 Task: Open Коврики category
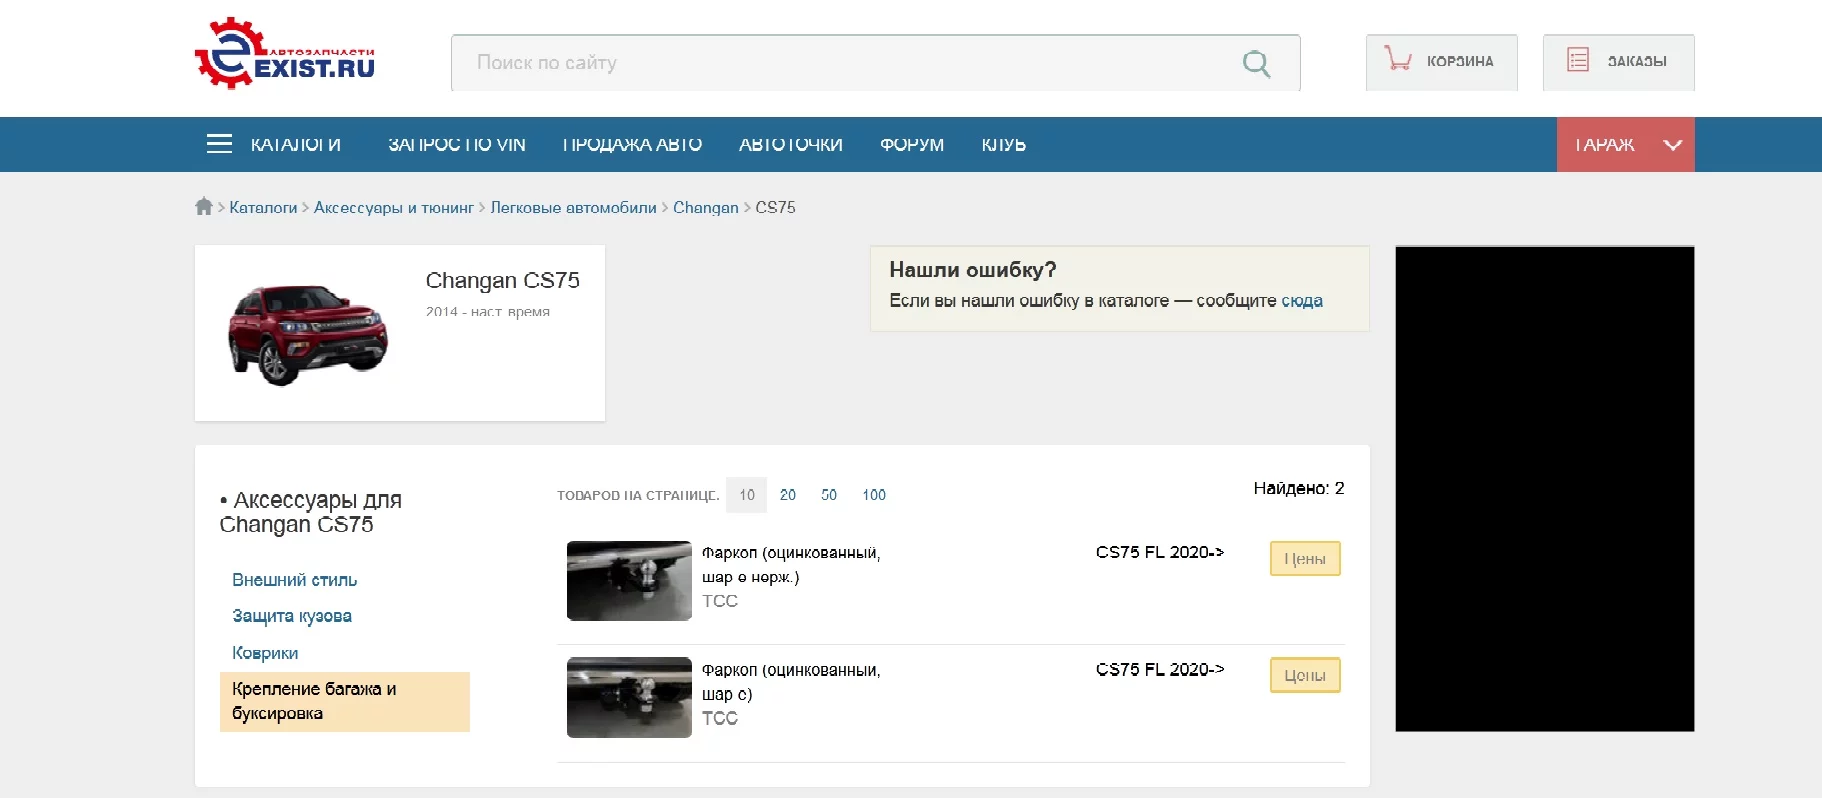click(x=265, y=653)
